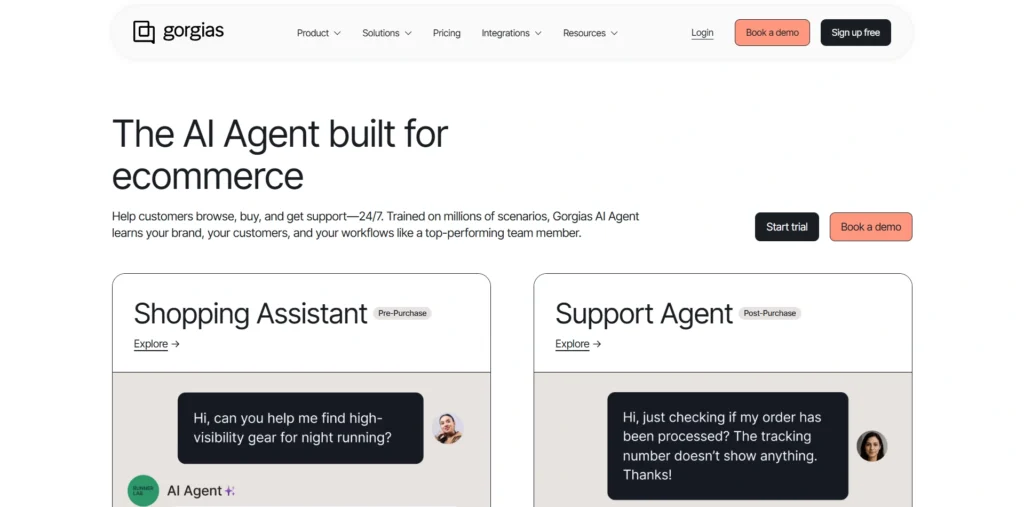Click arrow next to Support Agent Explore
This screenshot has height=507, width=1024.
point(596,344)
